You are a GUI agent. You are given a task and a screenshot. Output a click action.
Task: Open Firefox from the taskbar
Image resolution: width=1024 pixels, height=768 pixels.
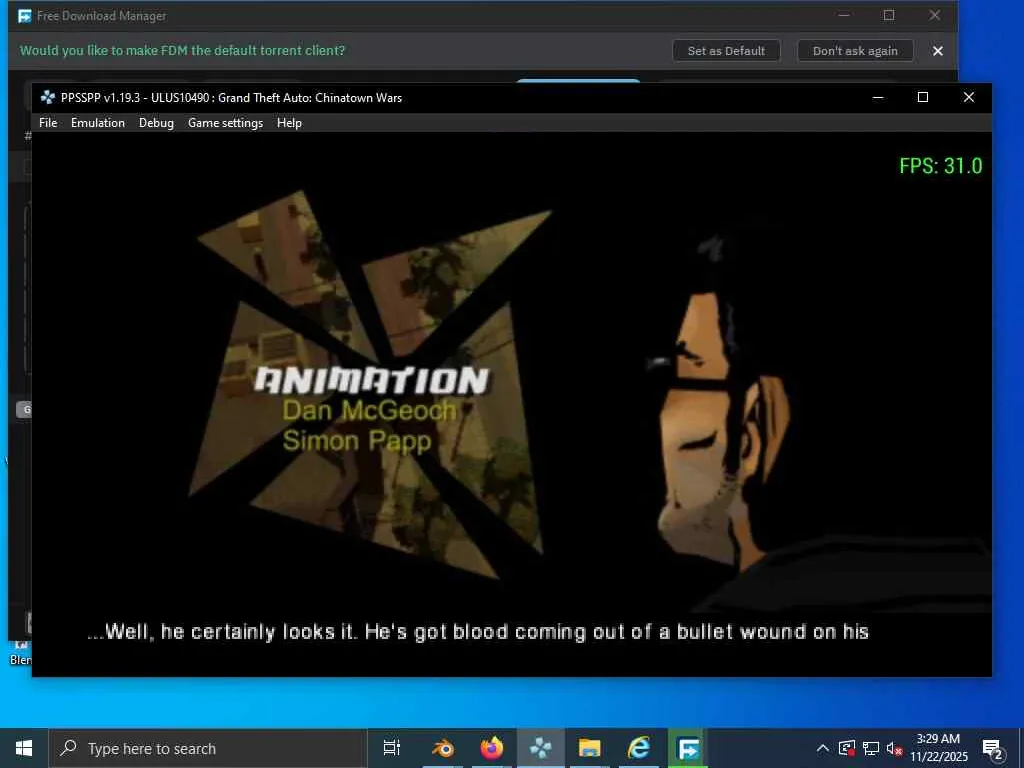coord(492,748)
